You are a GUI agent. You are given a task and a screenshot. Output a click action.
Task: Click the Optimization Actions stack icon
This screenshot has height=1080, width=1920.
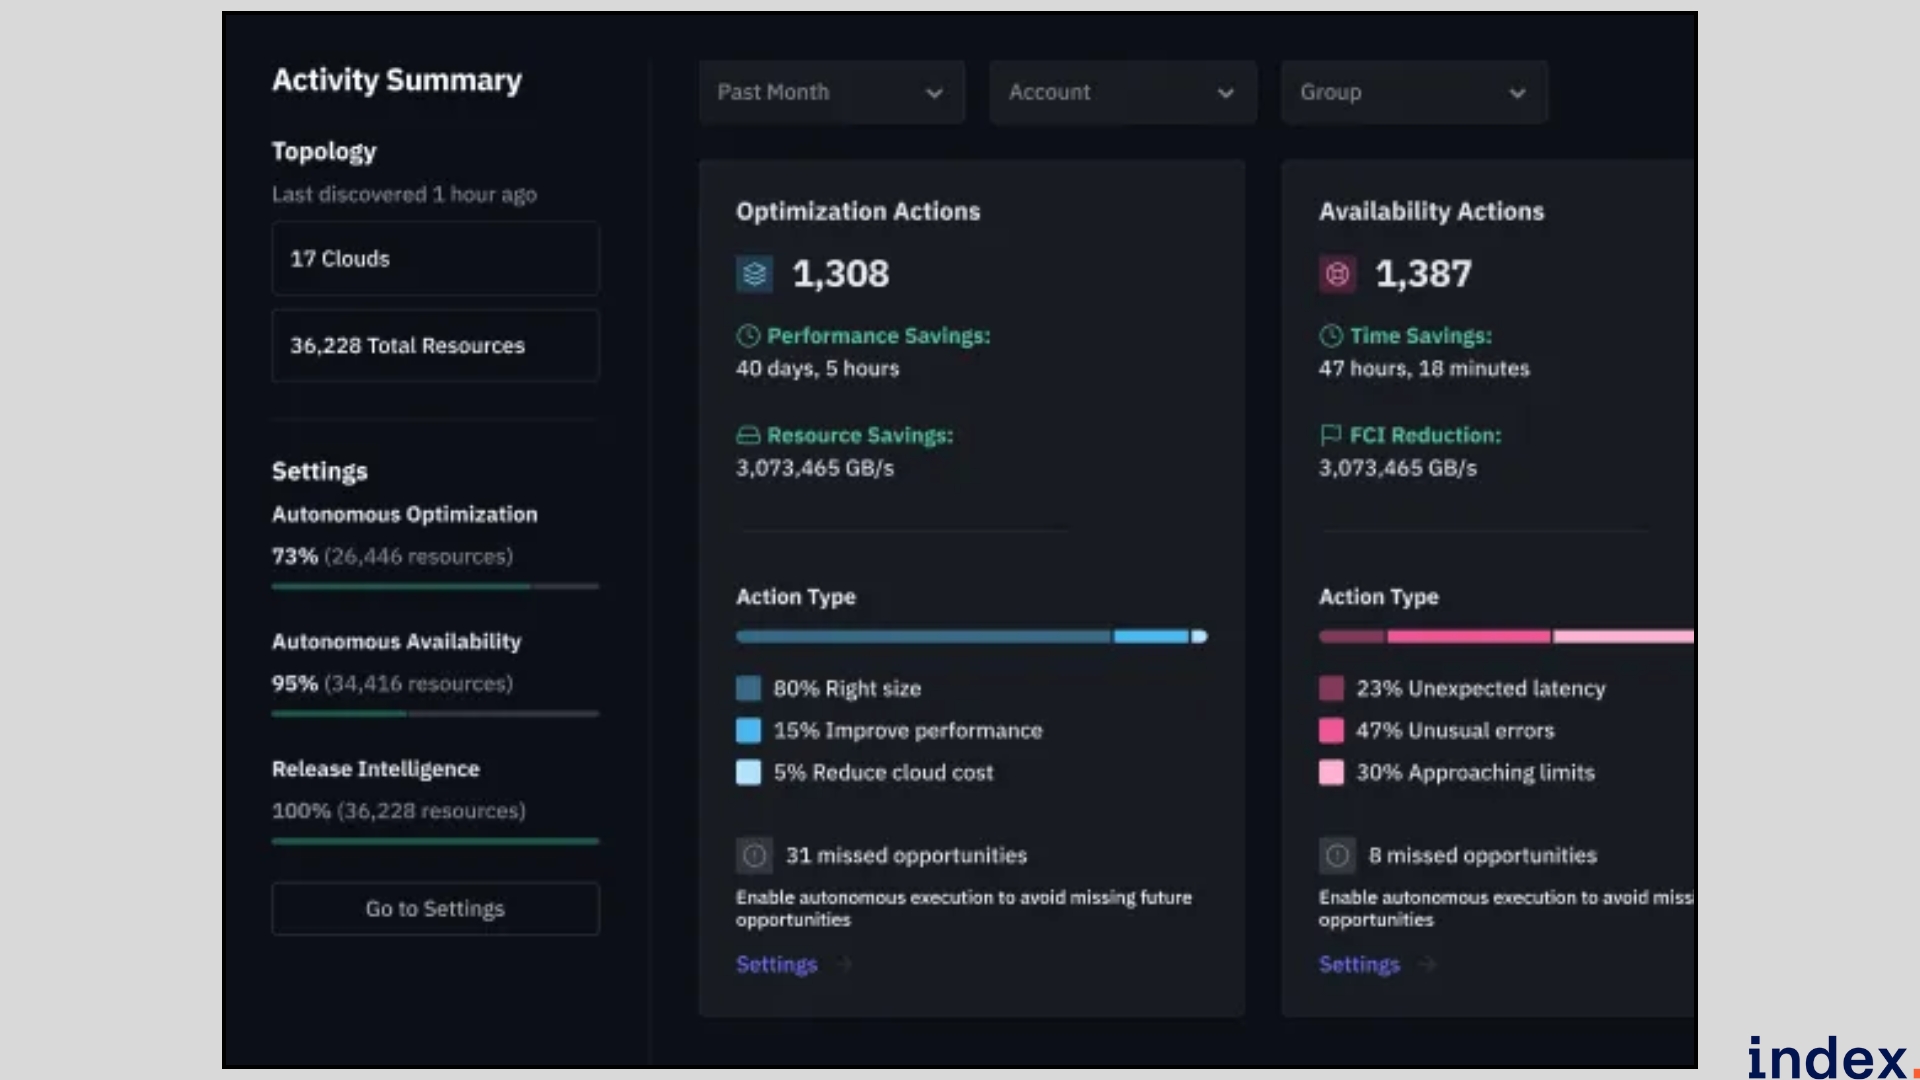pos(754,274)
